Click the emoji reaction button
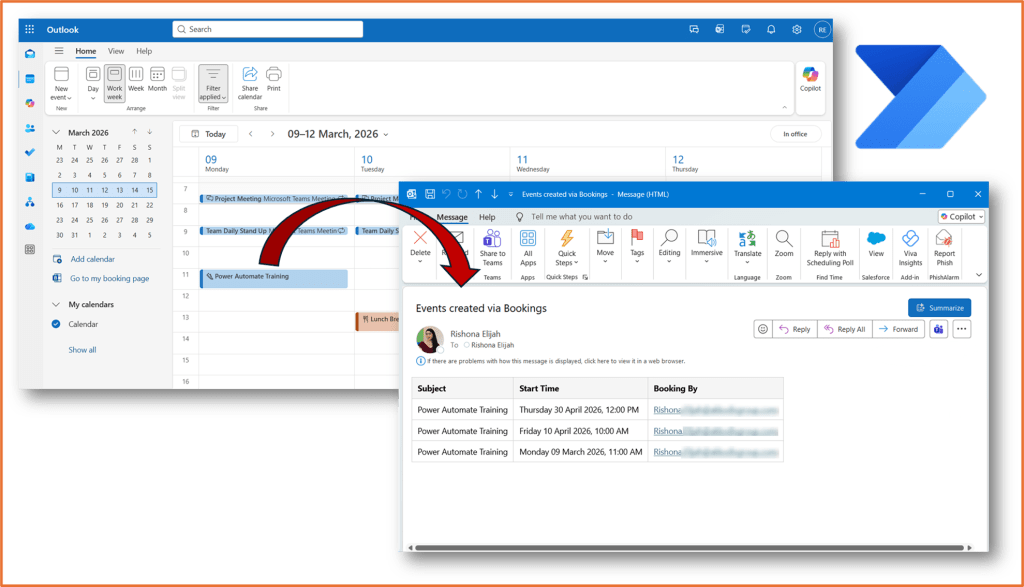 pos(763,329)
